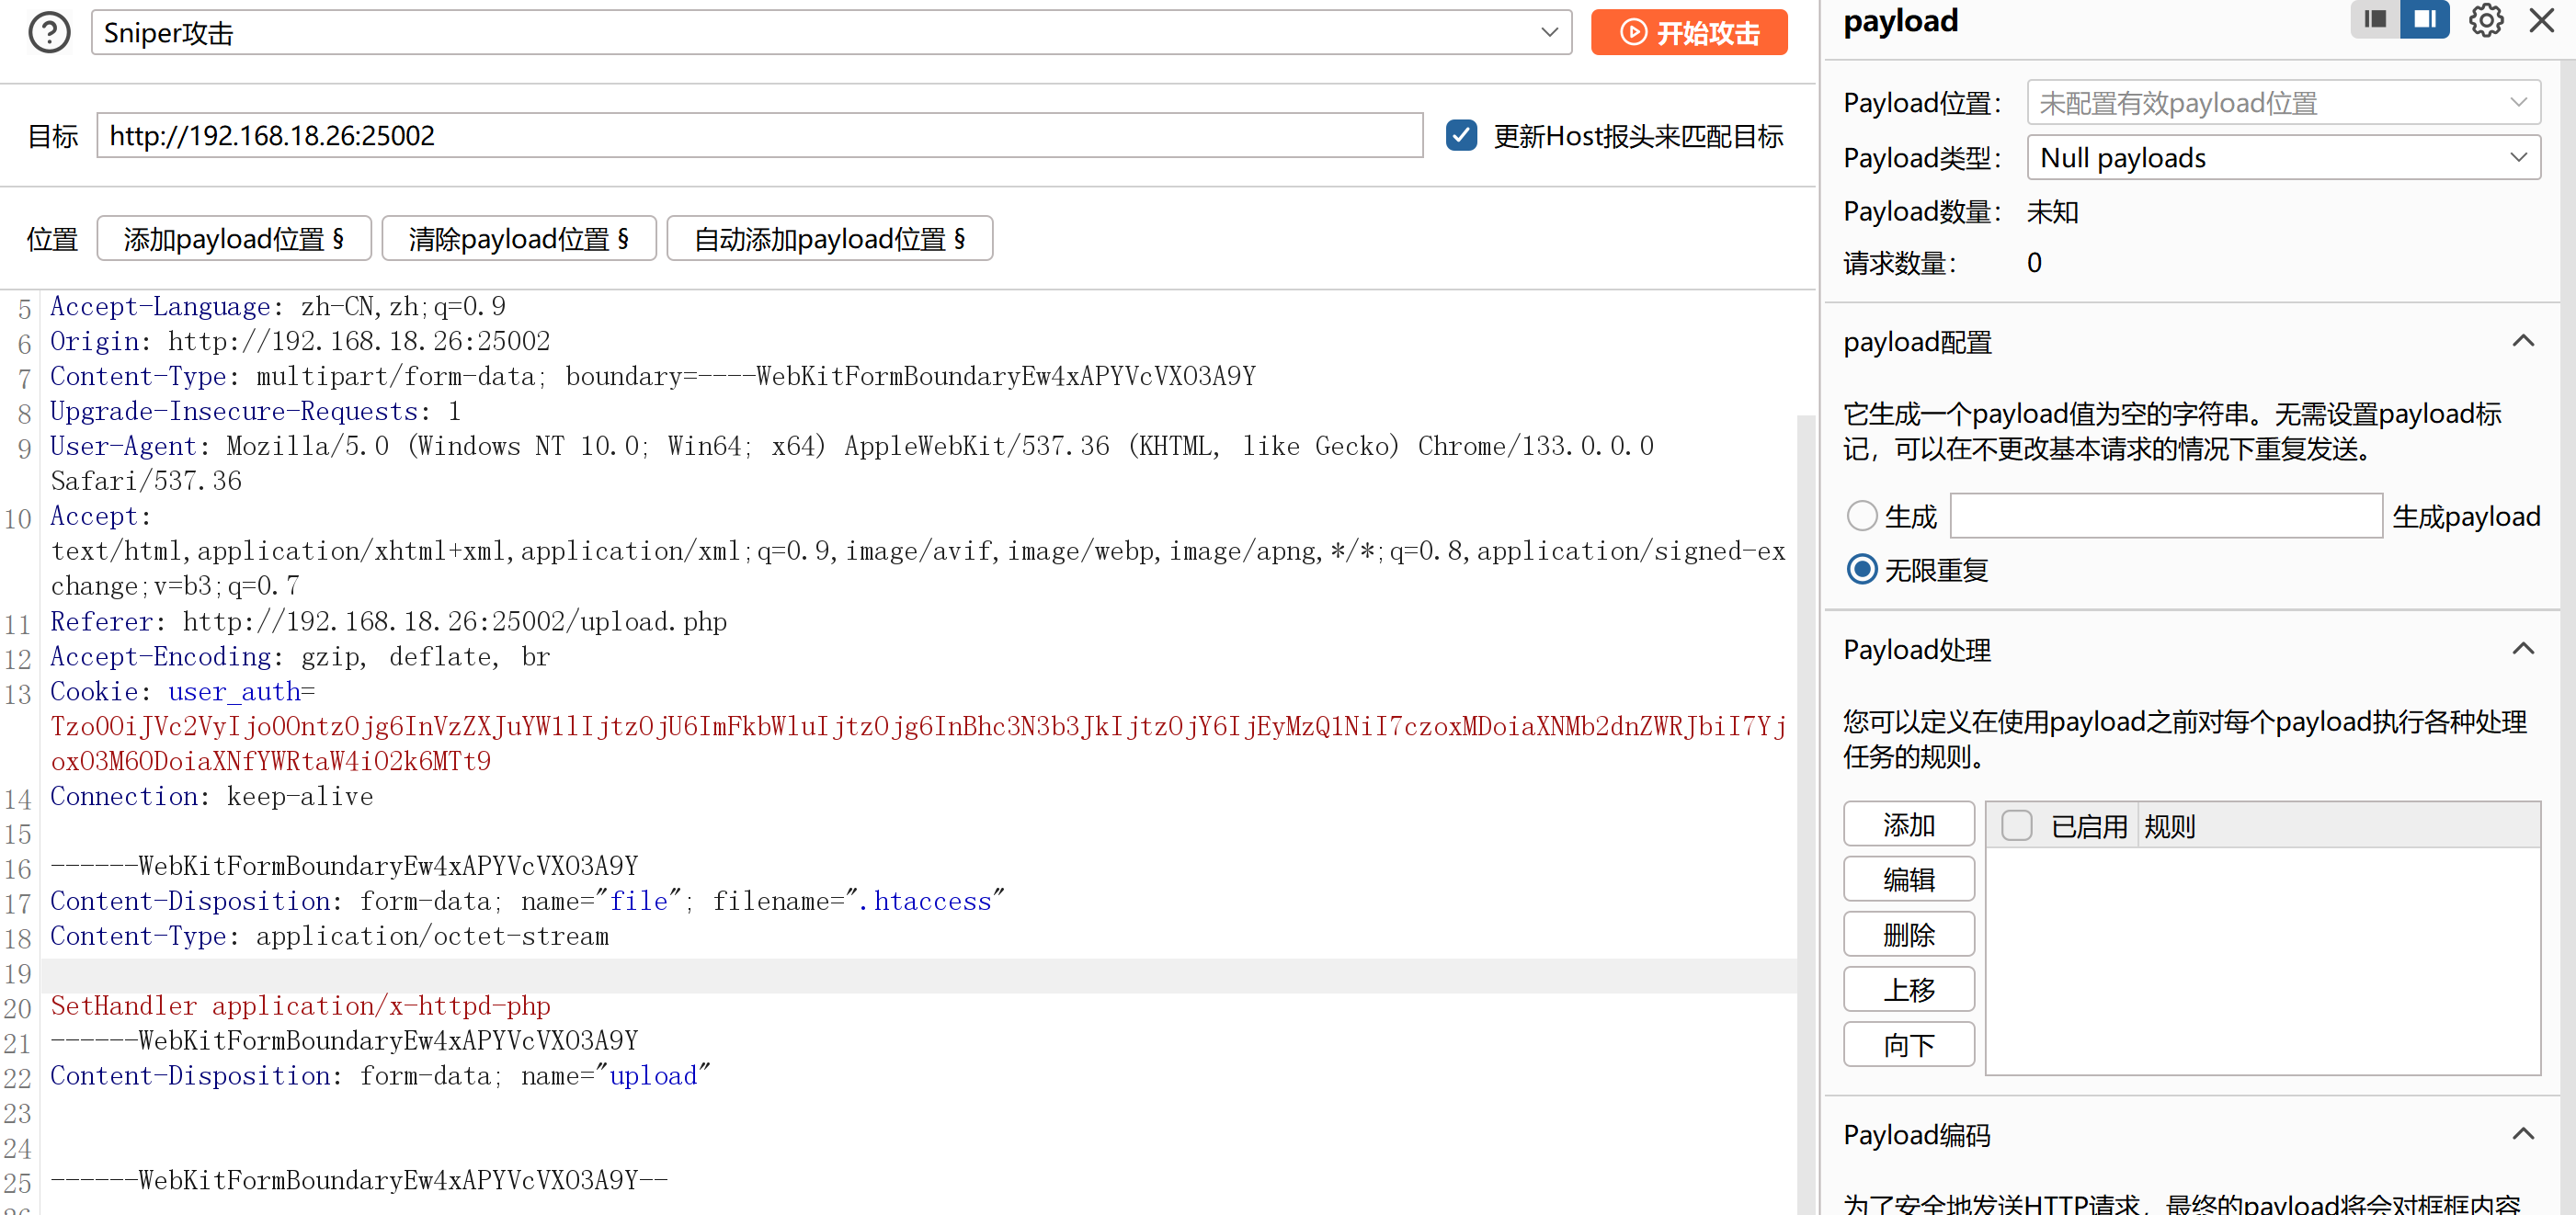Switch to left panel layout icon

point(2374,19)
